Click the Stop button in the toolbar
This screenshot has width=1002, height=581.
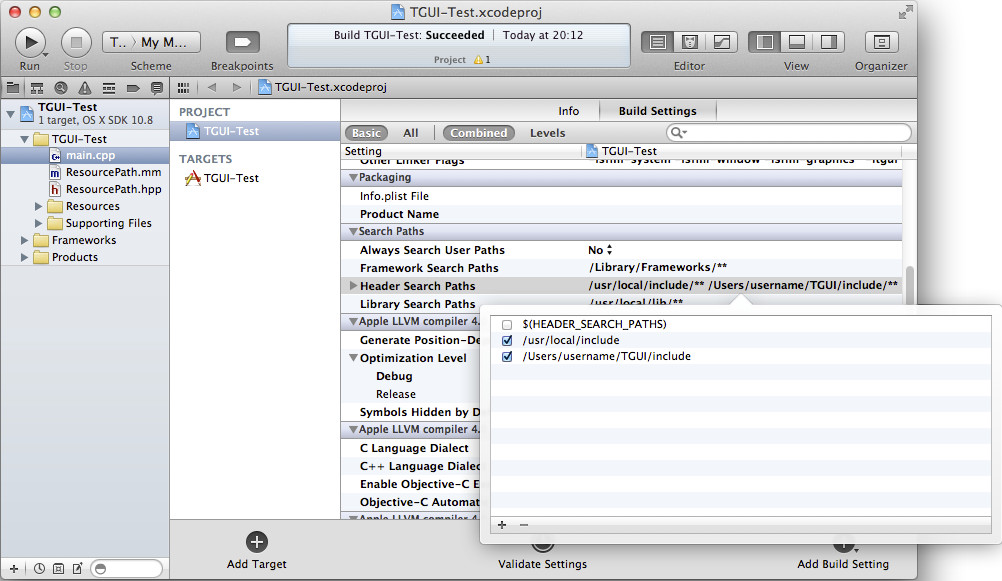click(x=76, y=43)
